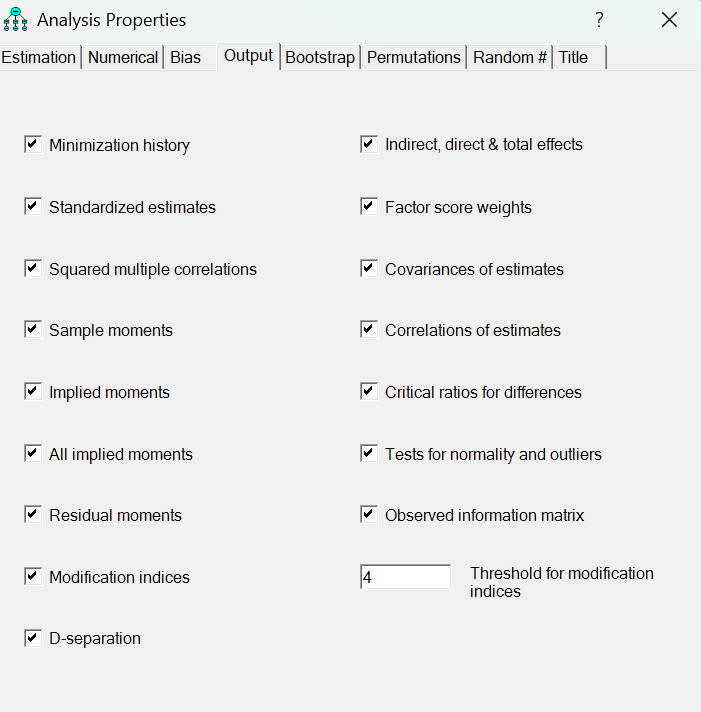Uncheck the D-separation checkbox
Screen dimensions: 701x712
click(x=33, y=638)
